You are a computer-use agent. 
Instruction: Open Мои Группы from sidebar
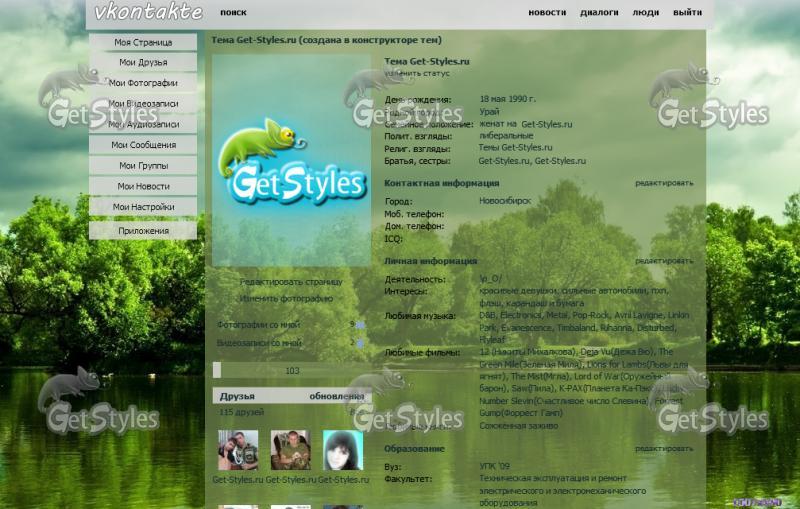pos(143,166)
